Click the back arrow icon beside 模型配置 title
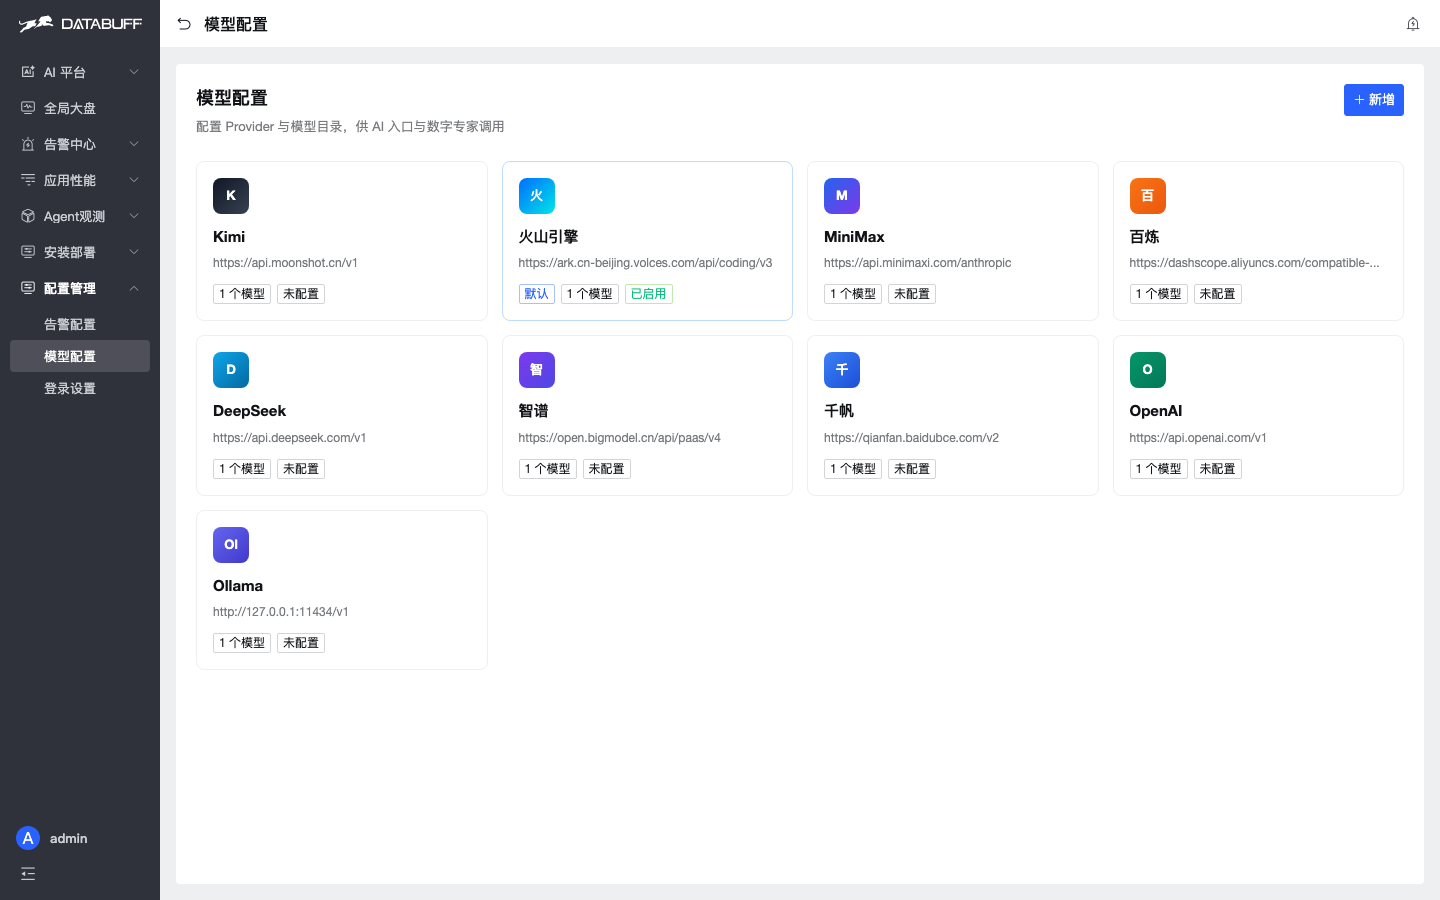This screenshot has width=1440, height=900. 184,24
